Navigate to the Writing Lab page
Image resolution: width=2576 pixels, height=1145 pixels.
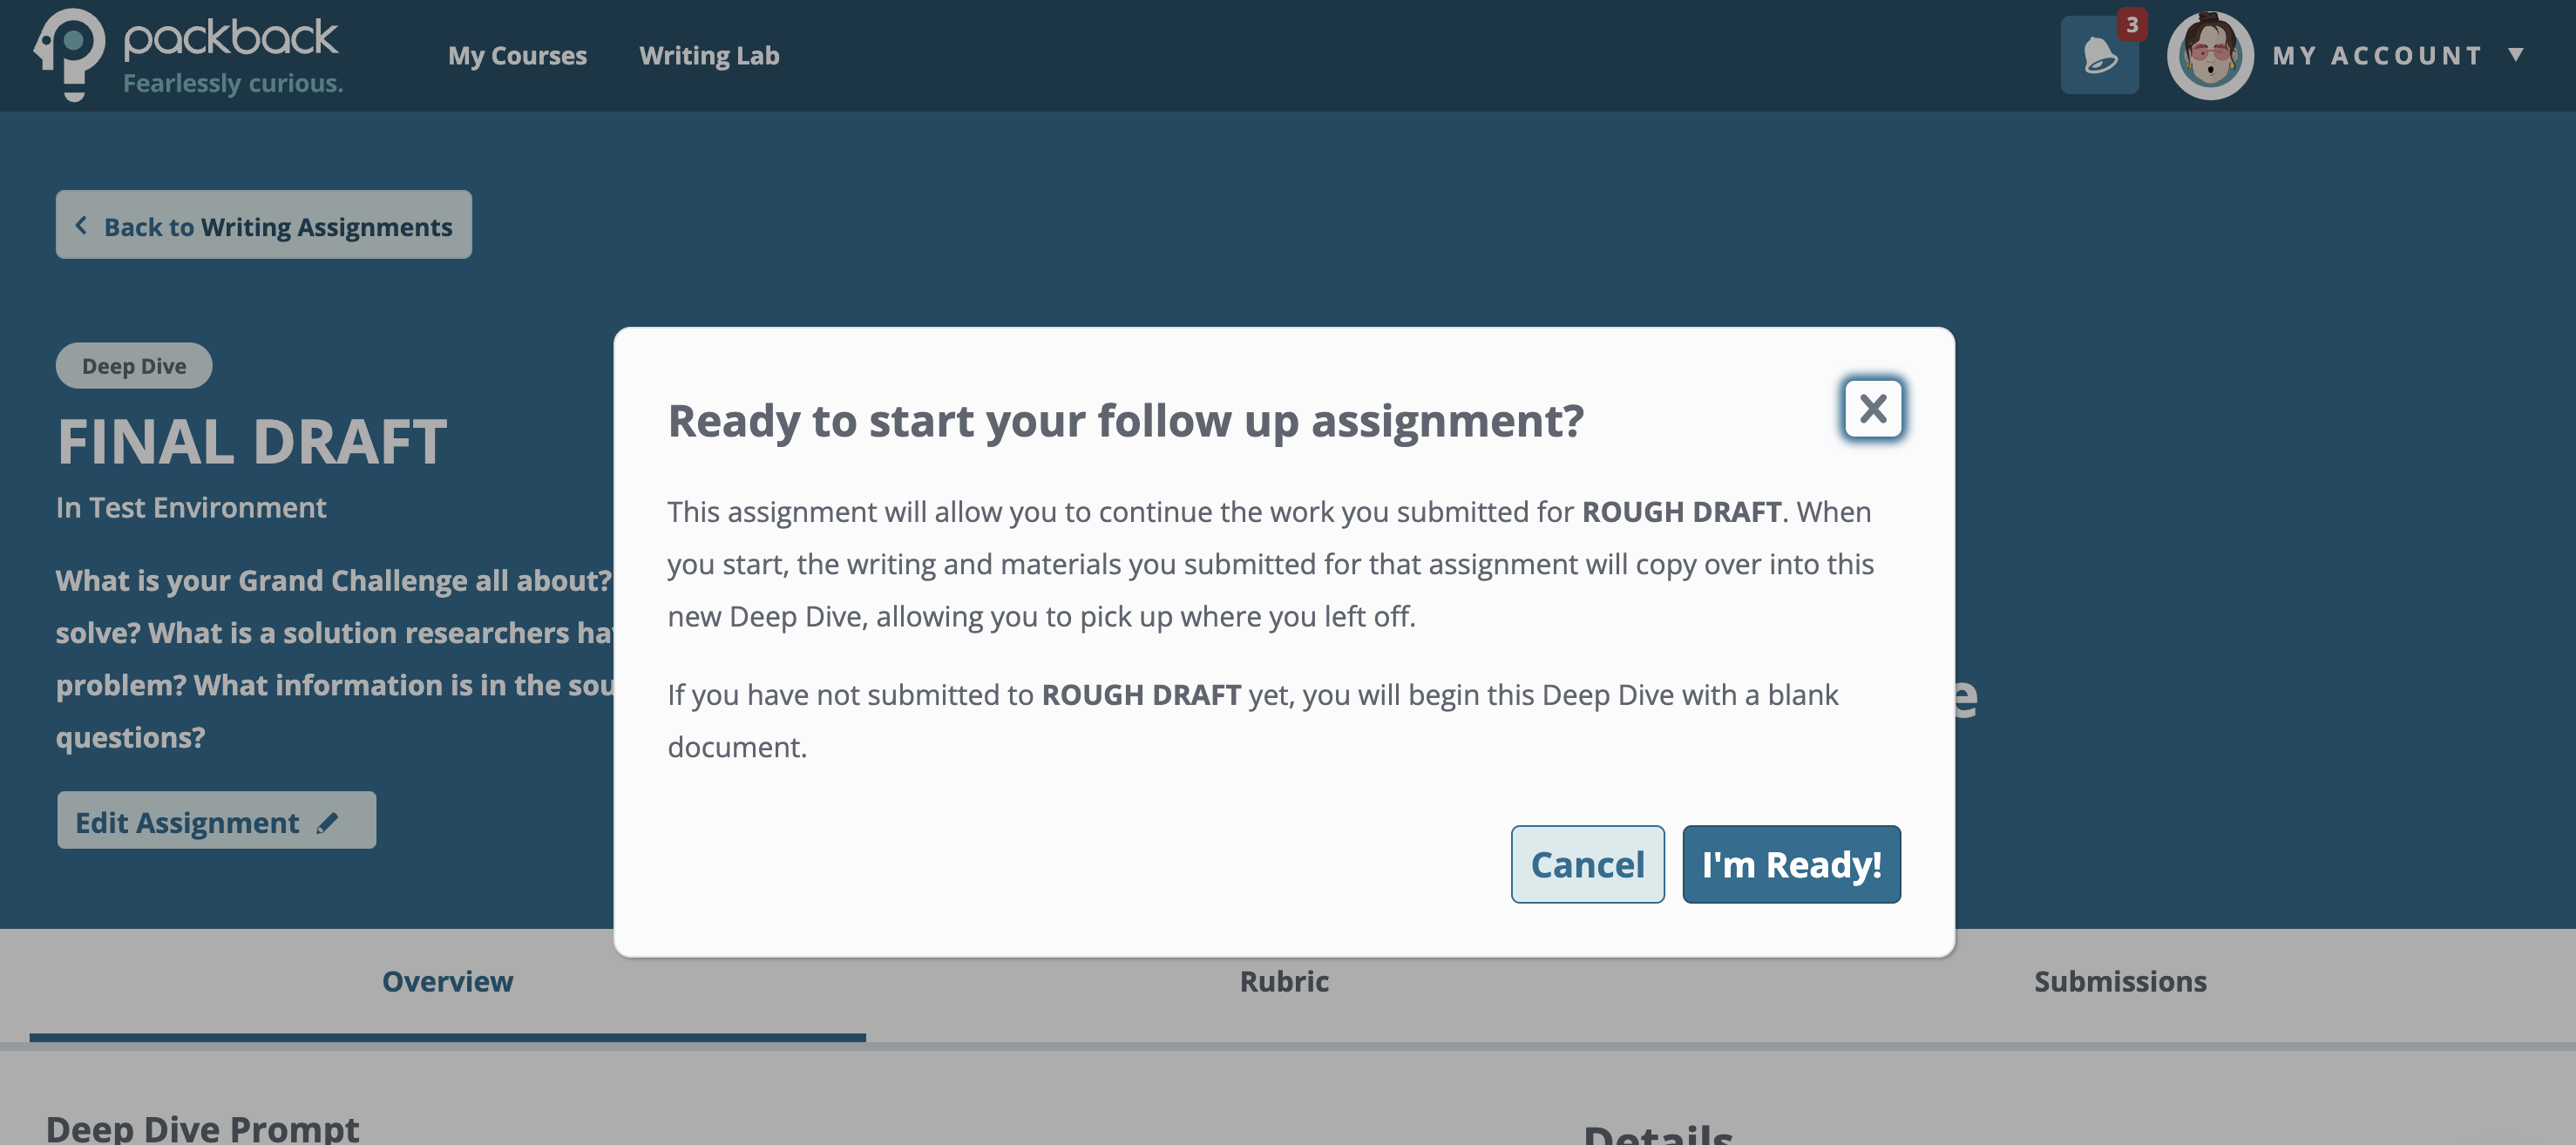tap(710, 55)
